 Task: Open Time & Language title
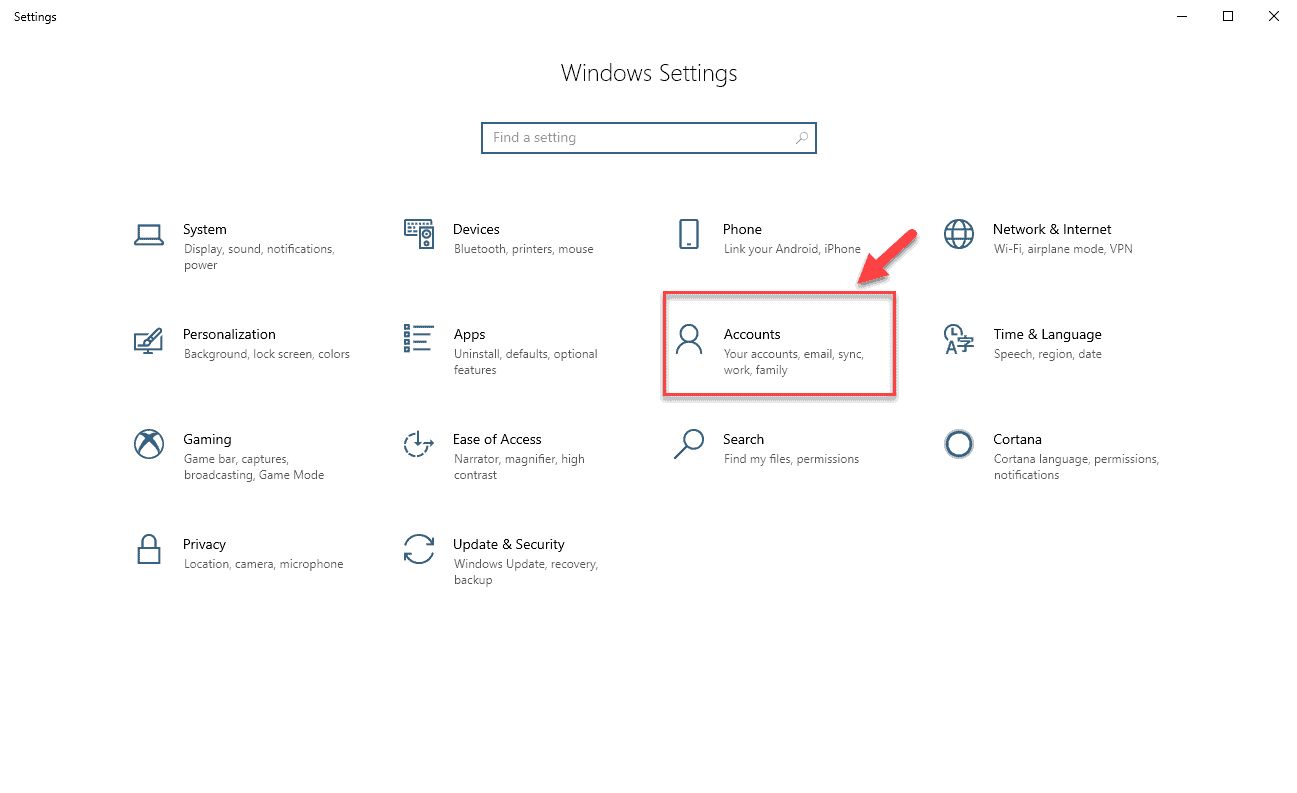coord(1047,335)
